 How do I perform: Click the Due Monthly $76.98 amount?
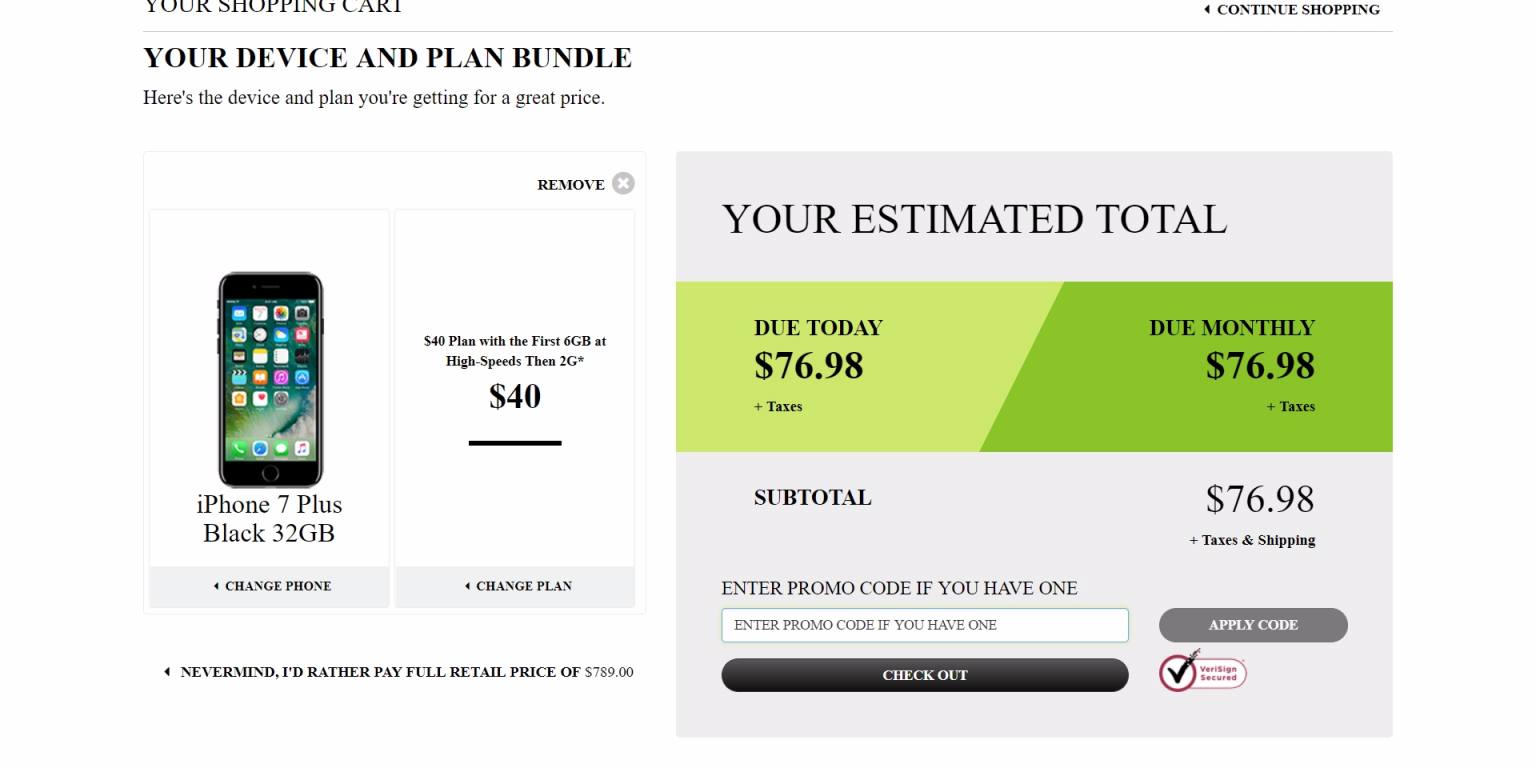coord(1259,366)
